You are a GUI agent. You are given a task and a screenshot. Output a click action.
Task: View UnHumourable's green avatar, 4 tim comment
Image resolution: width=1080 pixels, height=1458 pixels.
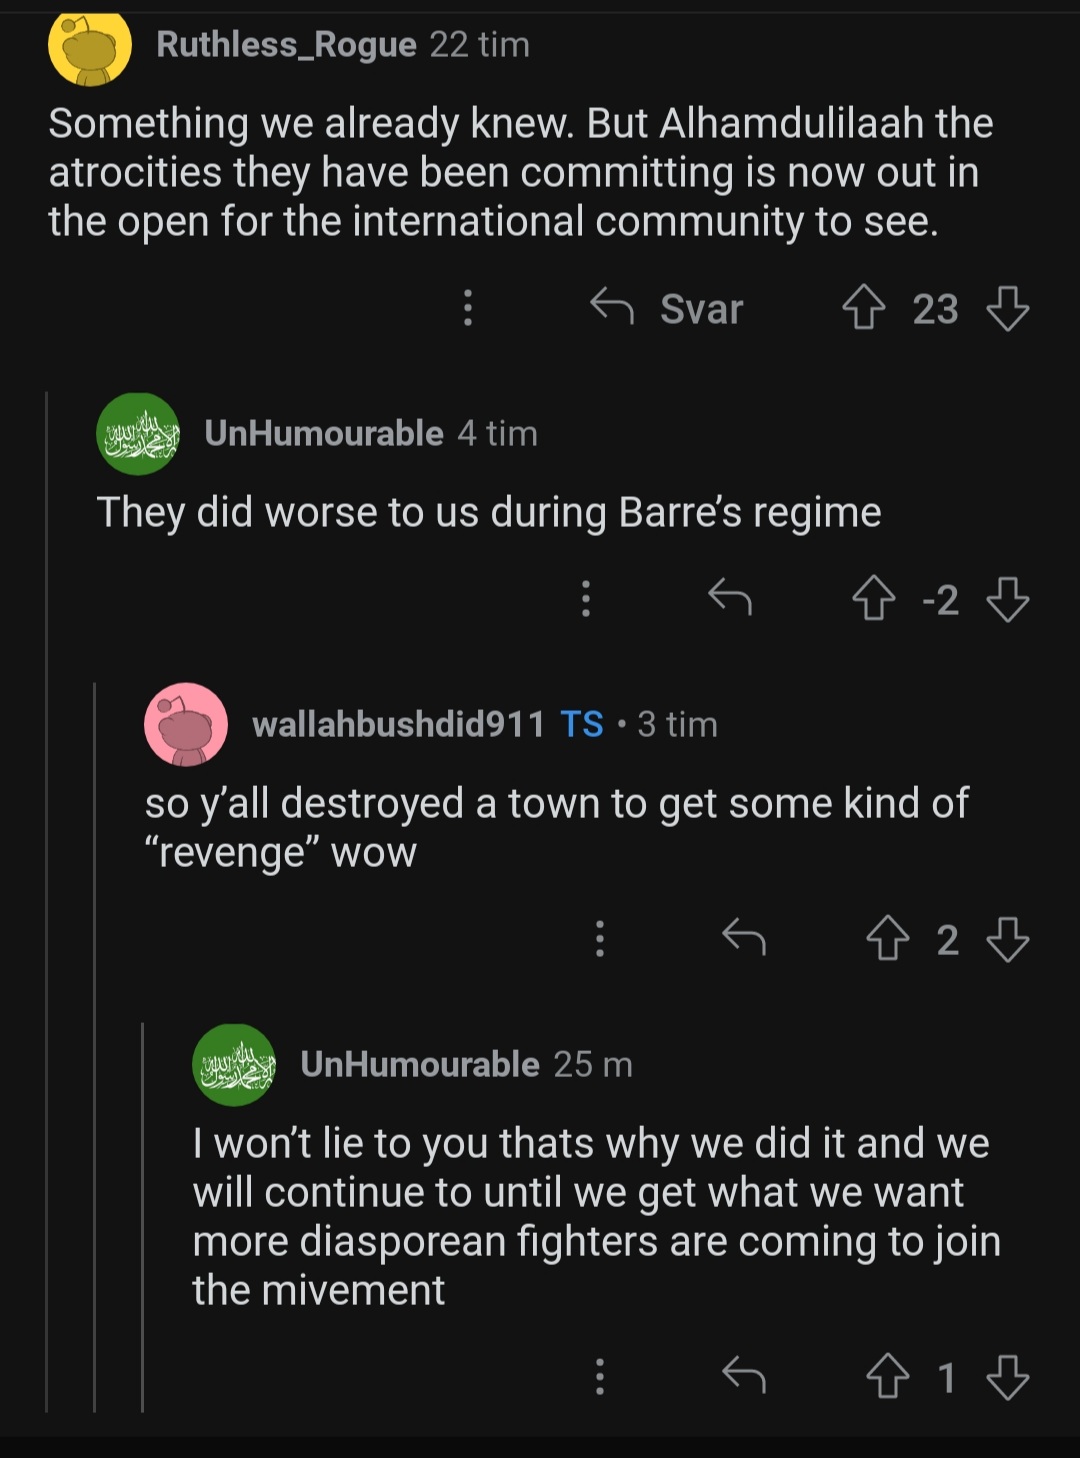coord(138,434)
